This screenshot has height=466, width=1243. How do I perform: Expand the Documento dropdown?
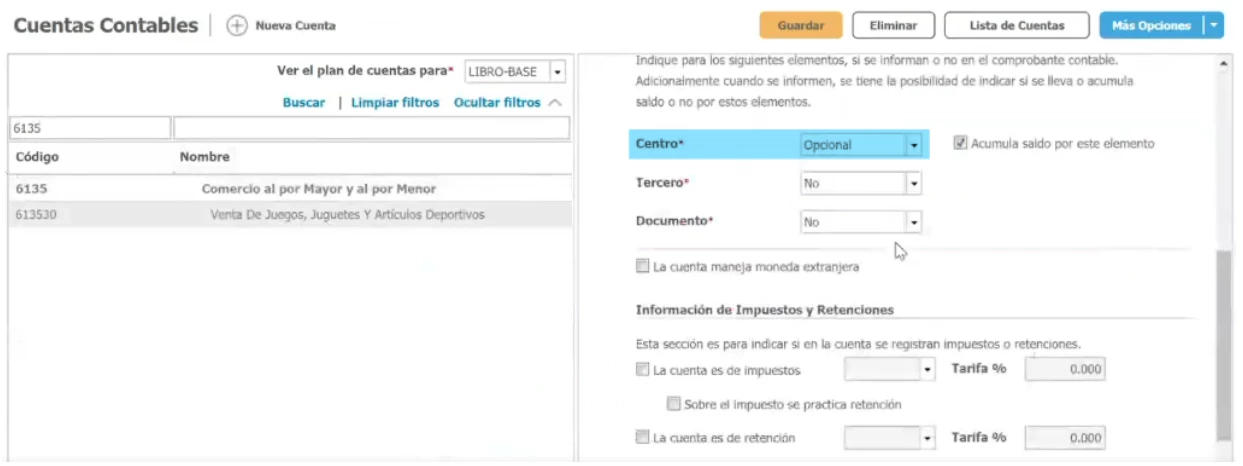pos(913,222)
